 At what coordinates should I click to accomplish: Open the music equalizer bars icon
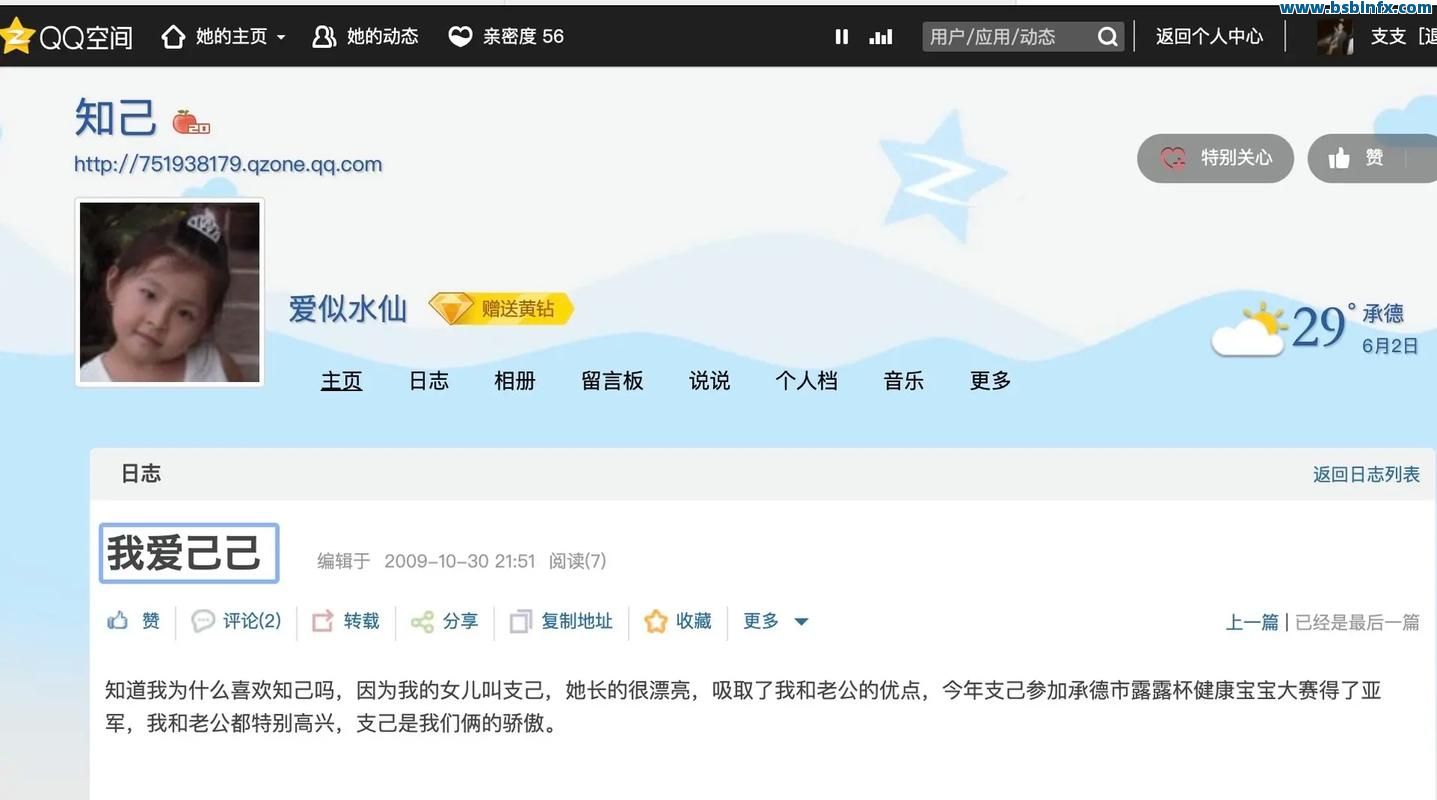pos(881,37)
